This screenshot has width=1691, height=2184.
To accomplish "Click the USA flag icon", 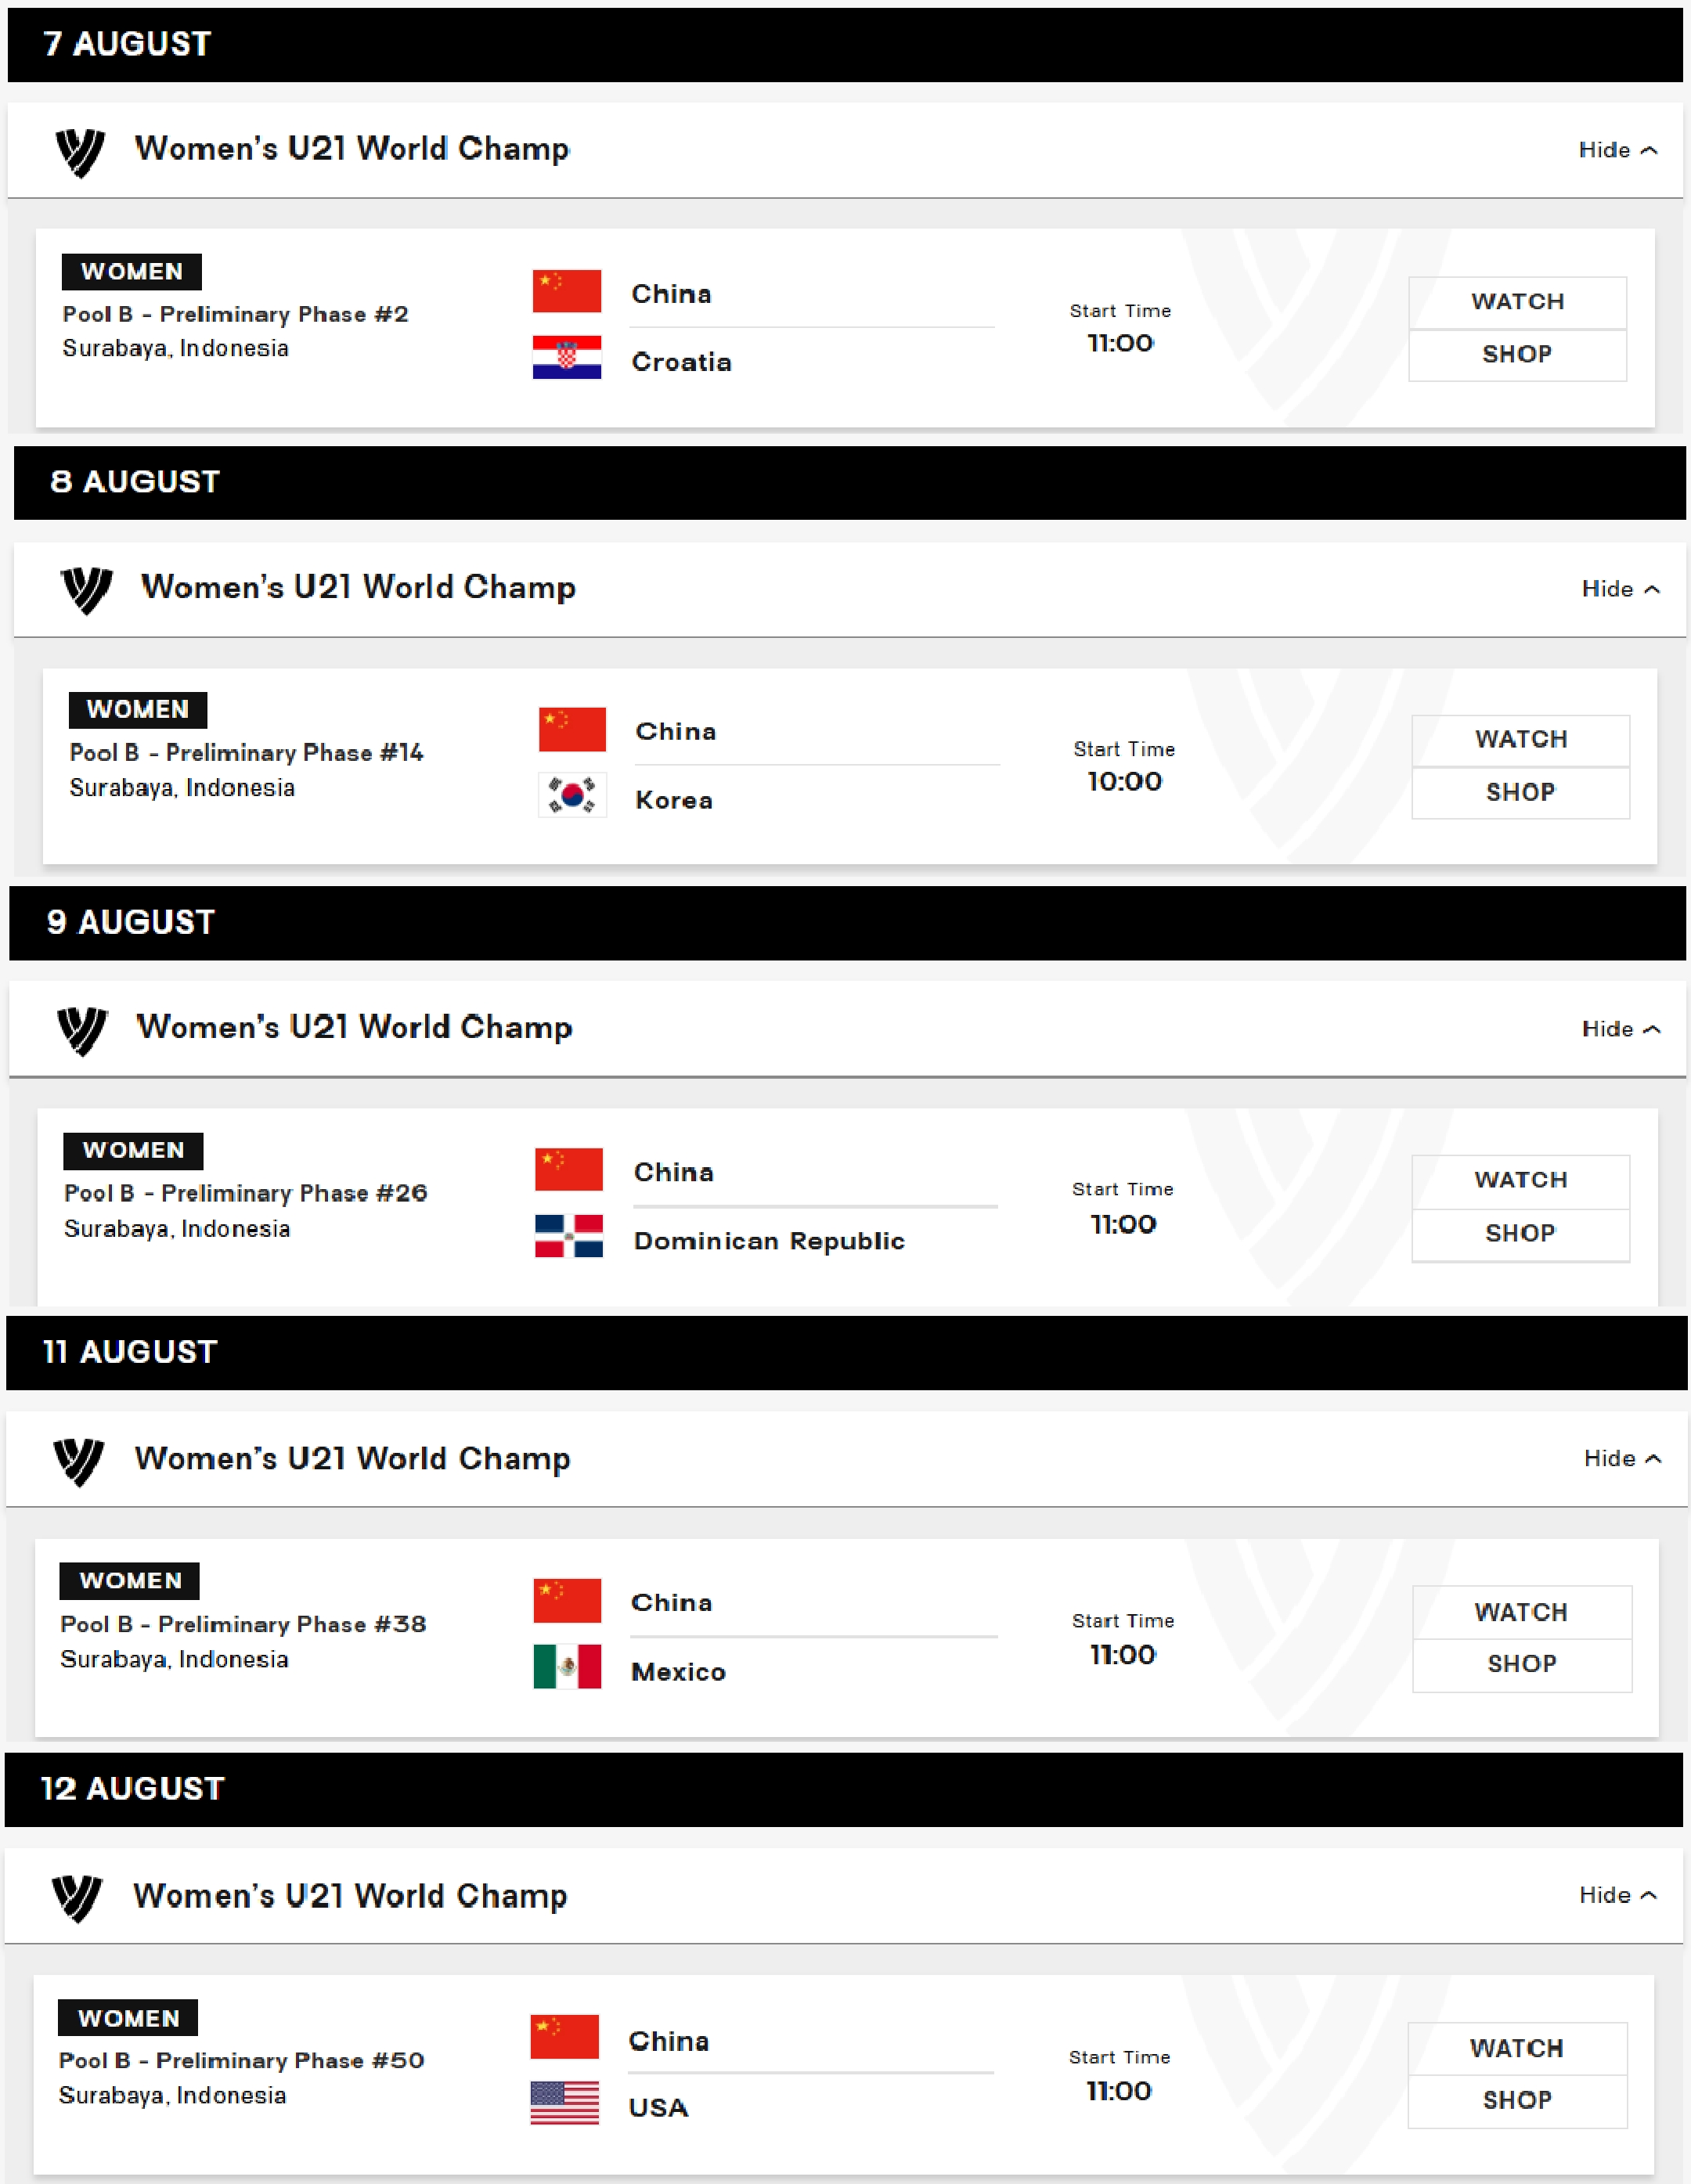I will coord(565,2103).
